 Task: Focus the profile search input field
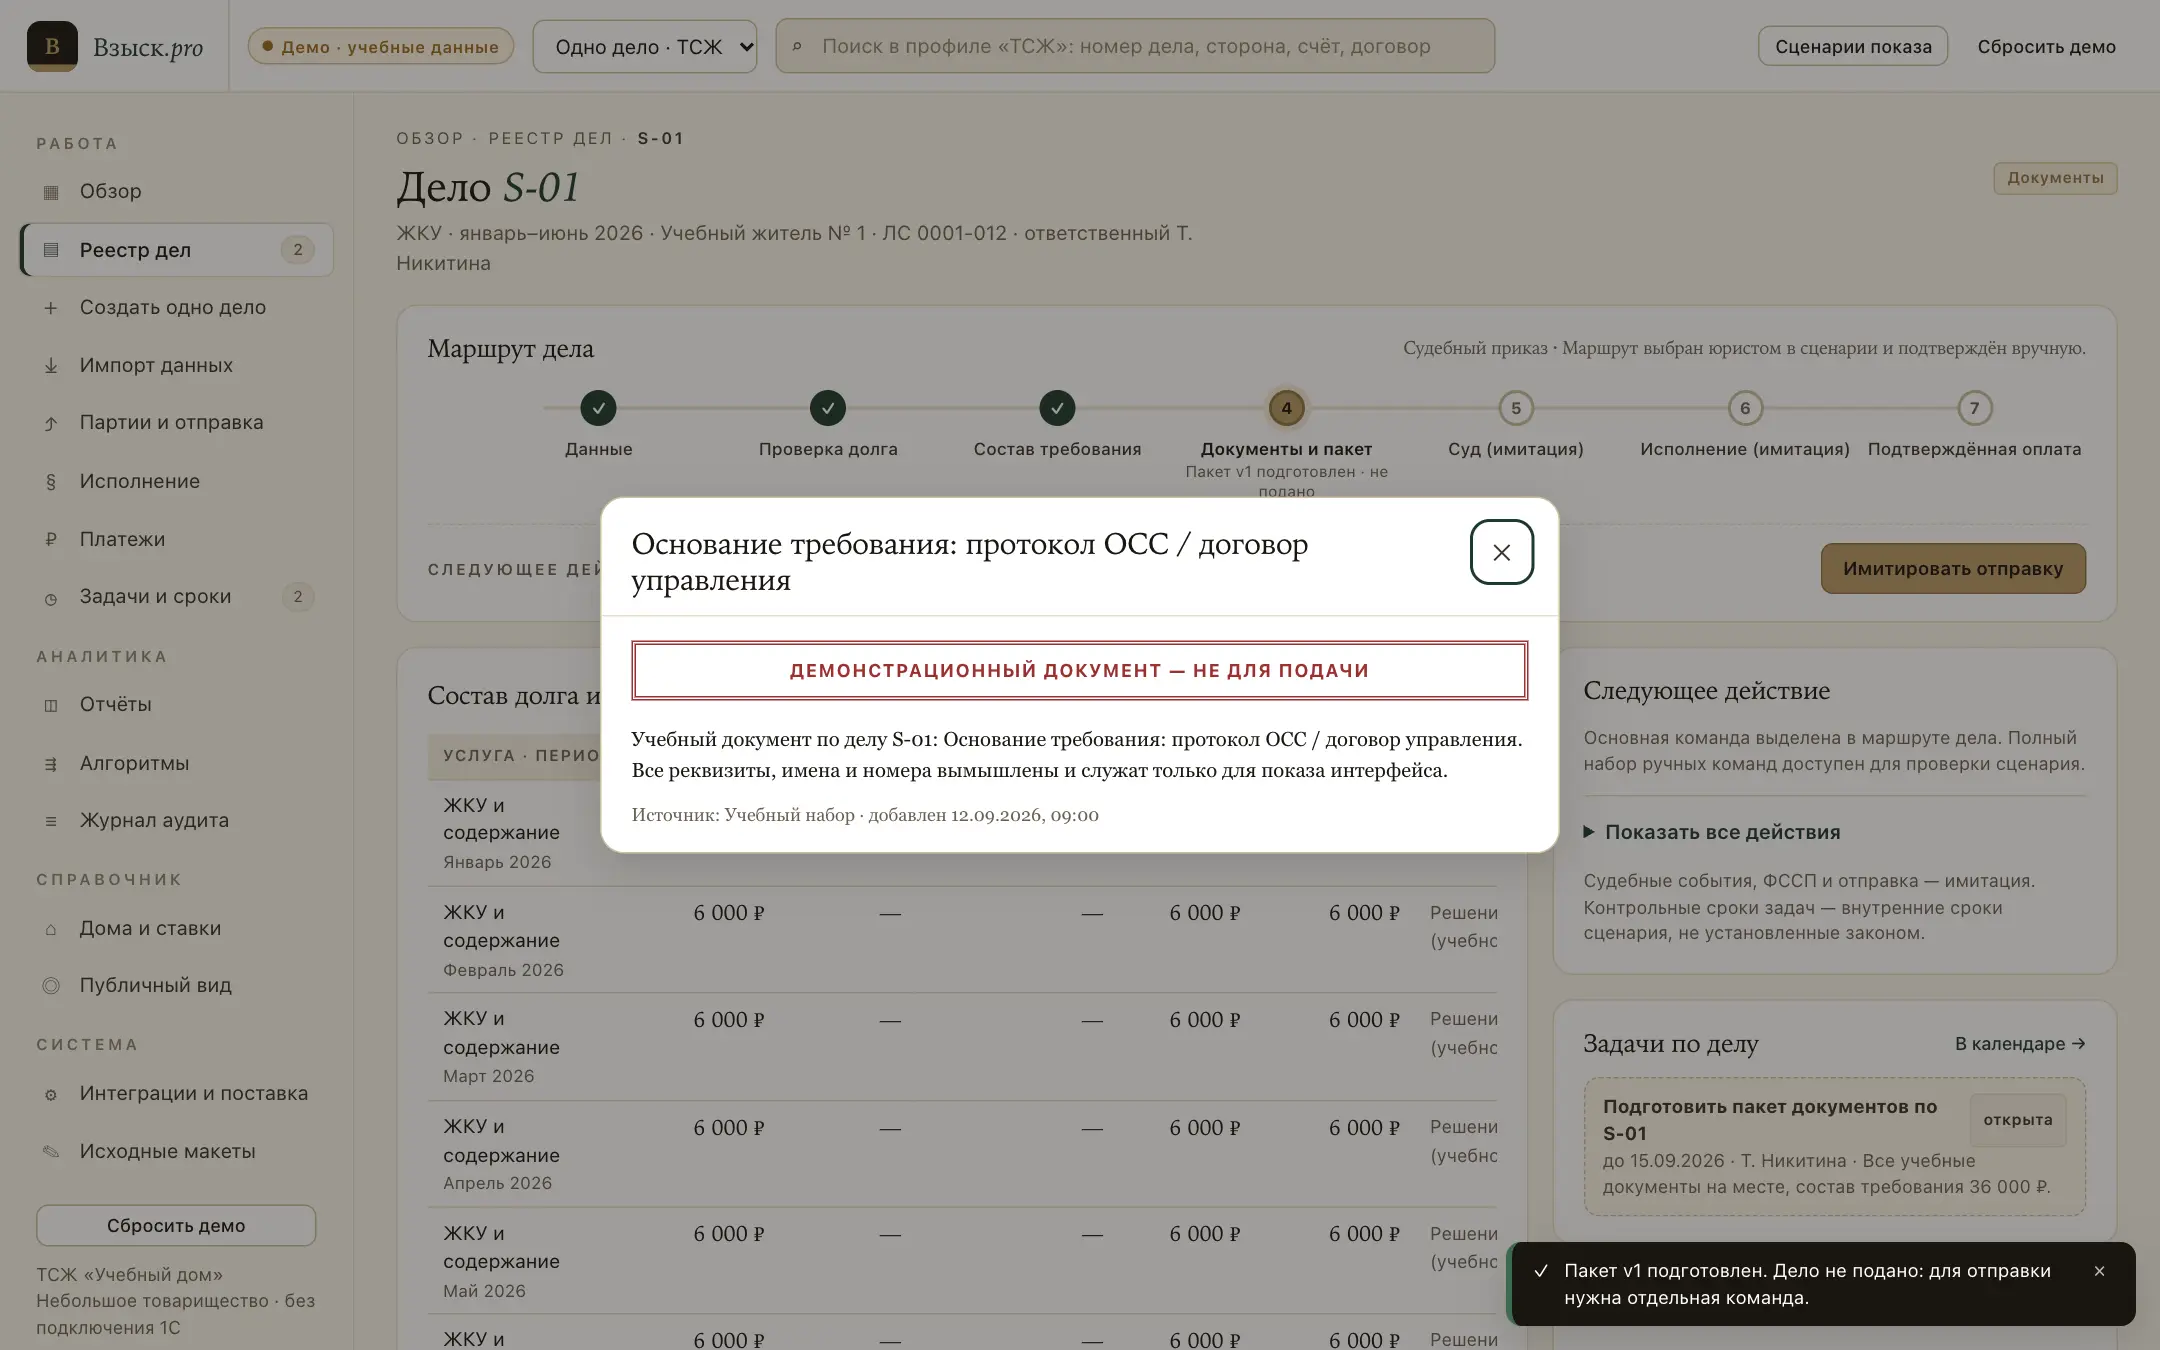(1135, 46)
